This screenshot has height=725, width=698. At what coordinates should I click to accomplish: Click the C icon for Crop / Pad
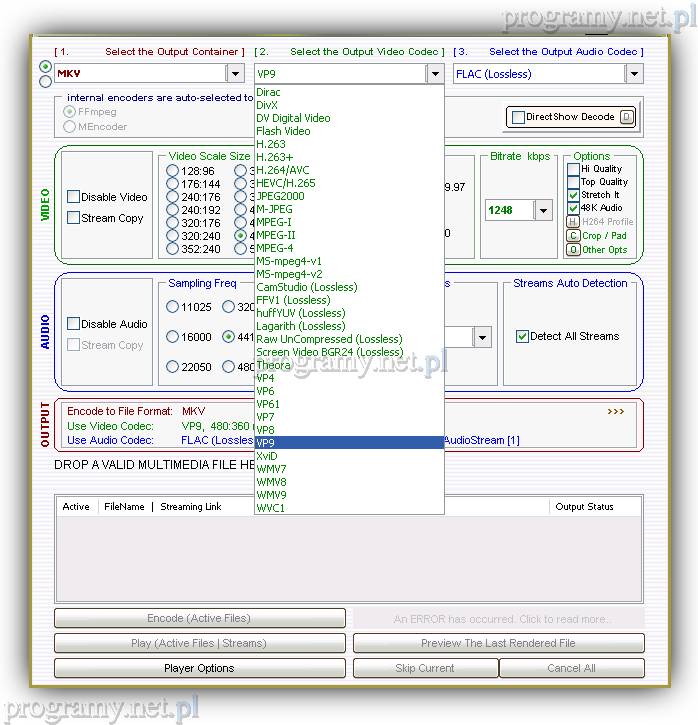click(573, 236)
